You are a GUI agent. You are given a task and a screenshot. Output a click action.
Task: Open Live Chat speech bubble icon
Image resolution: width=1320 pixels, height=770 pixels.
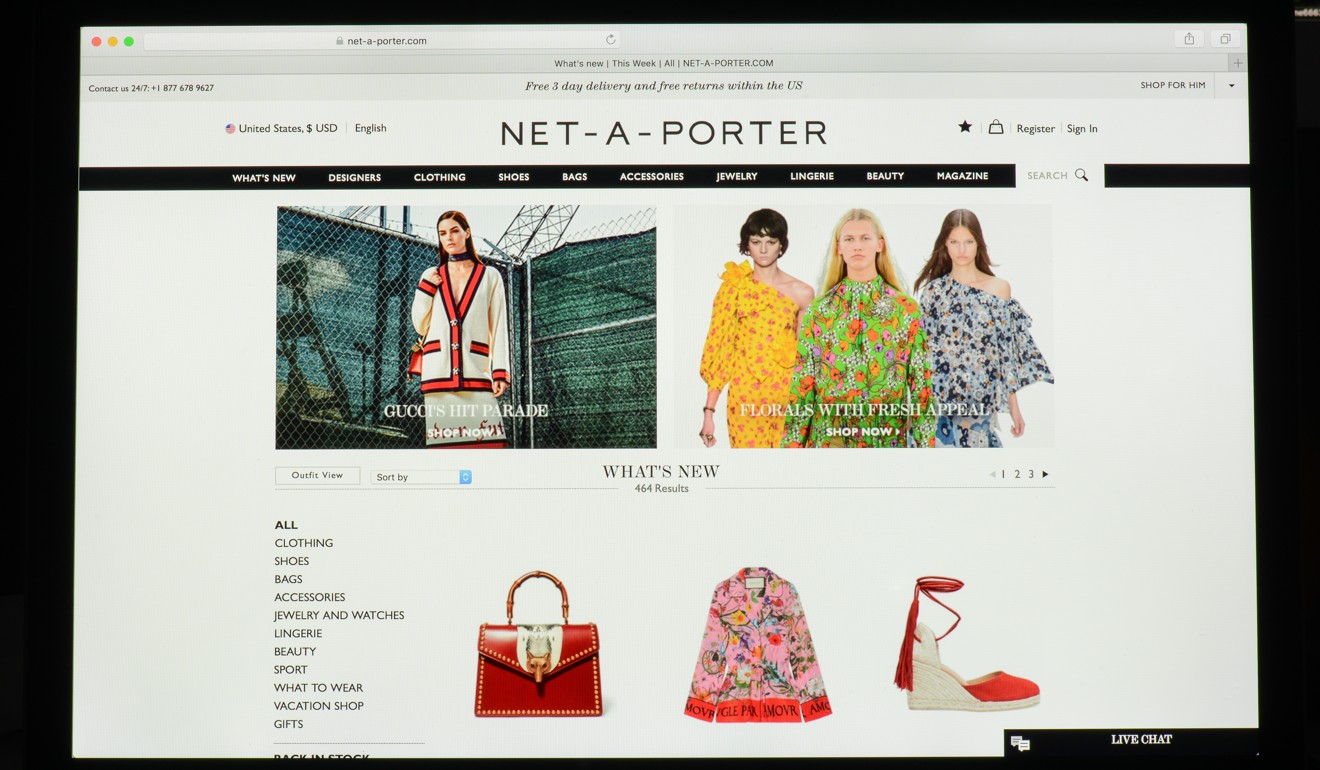coord(1020,742)
